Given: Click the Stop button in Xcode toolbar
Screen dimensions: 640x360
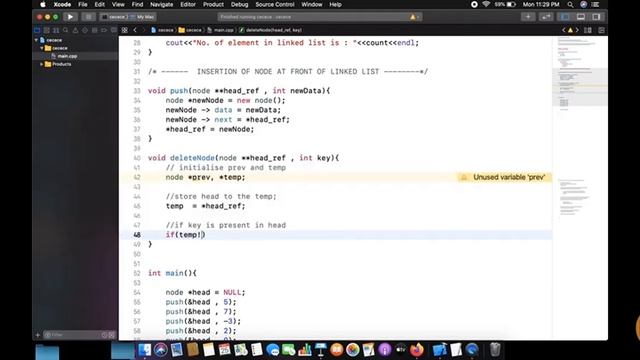Looking at the screenshot, I should pyautogui.click(x=88, y=17).
